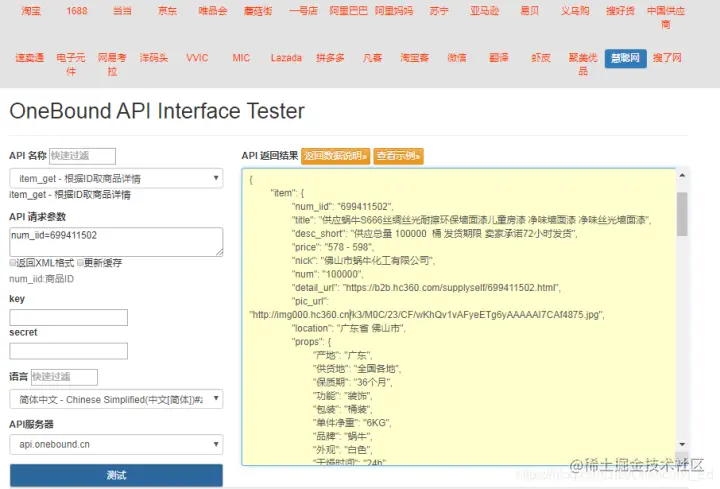Click the num_iid request parameters textarea
This screenshot has width=720, height=489.
click(116, 242)
